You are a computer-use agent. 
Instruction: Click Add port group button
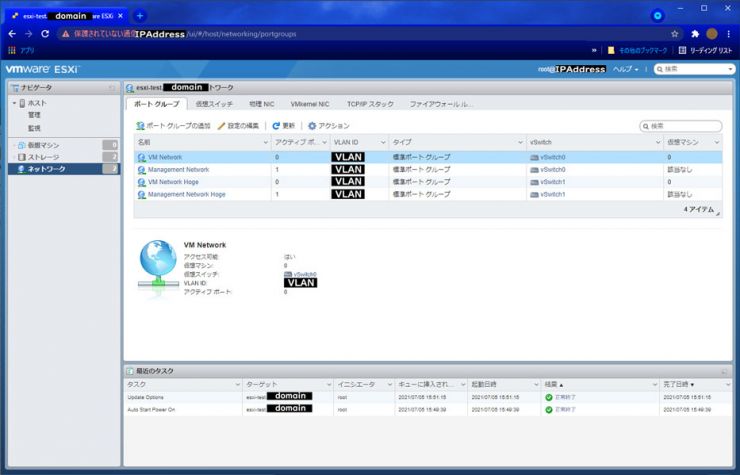click(173, 126)
